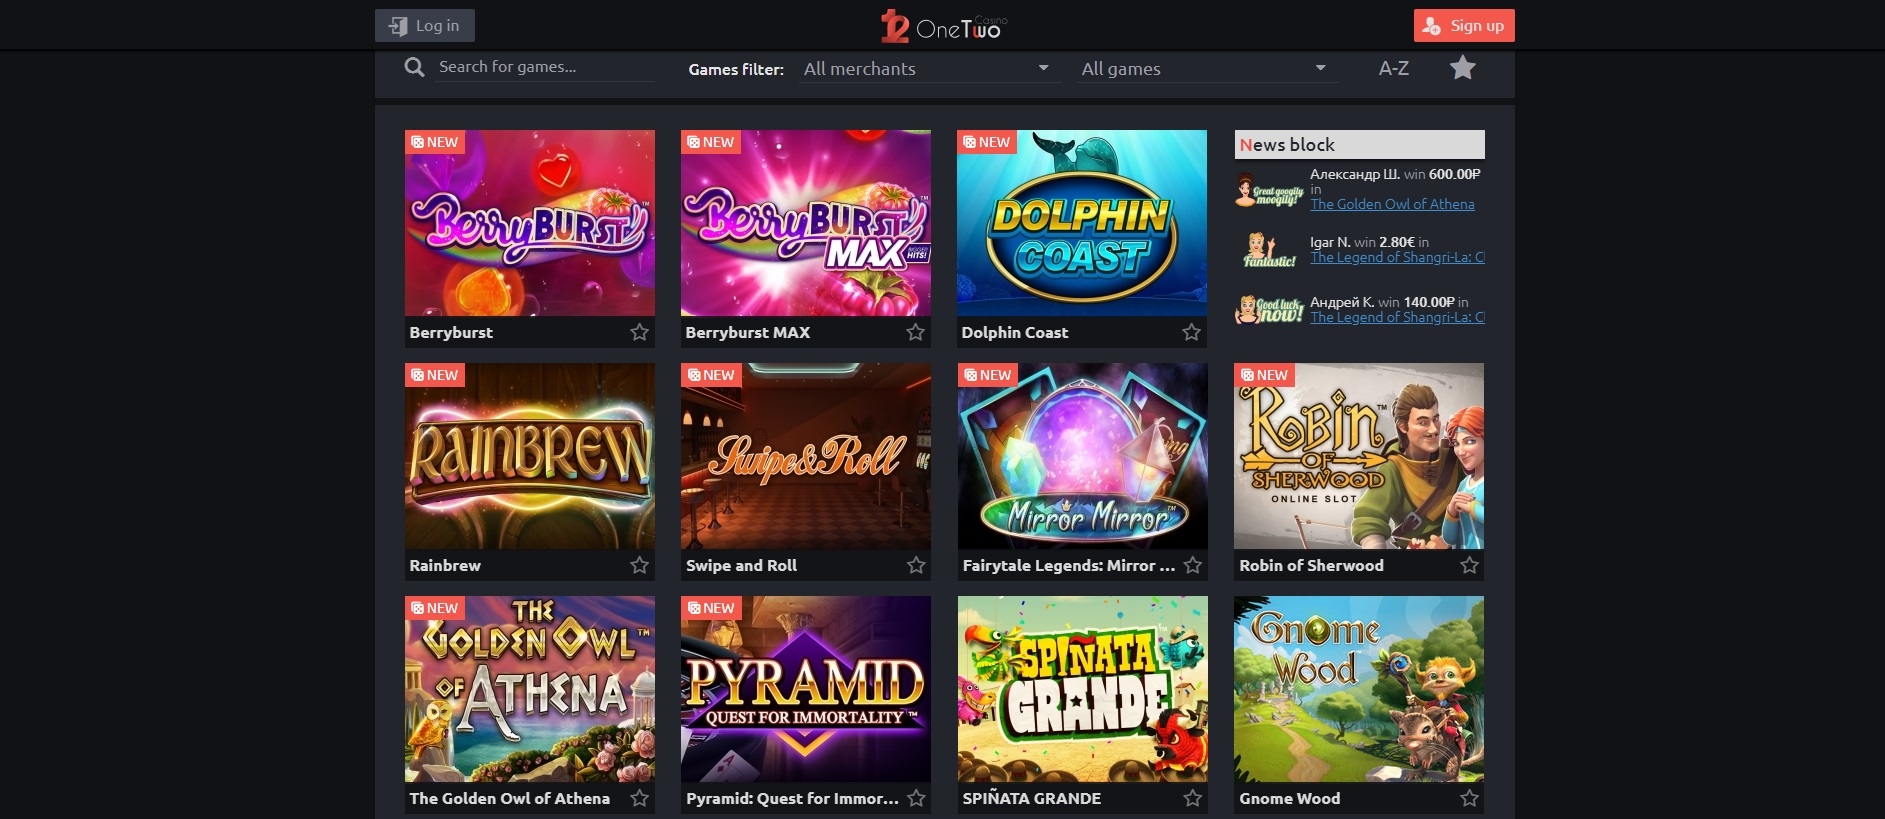Viewport: 1885px width, 819px height.
Task: Click the Log in button
Action: (x=425, y=26)
